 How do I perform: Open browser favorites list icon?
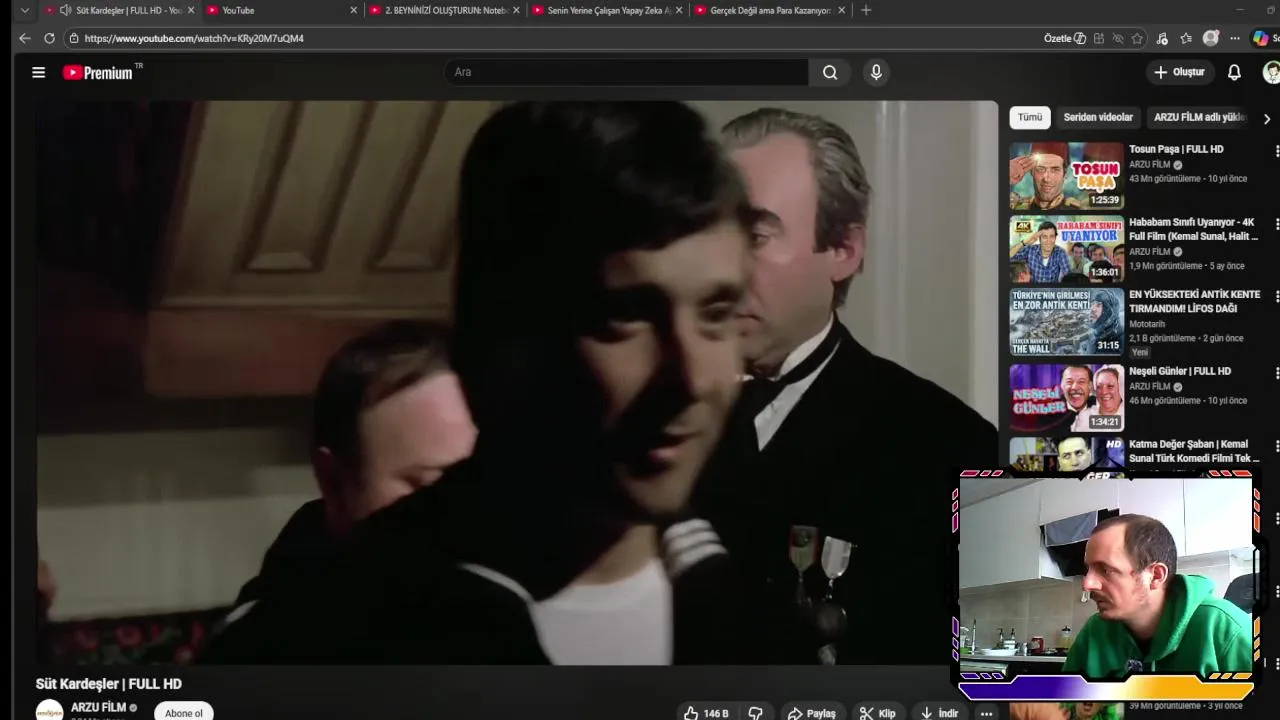(1186, 38)
